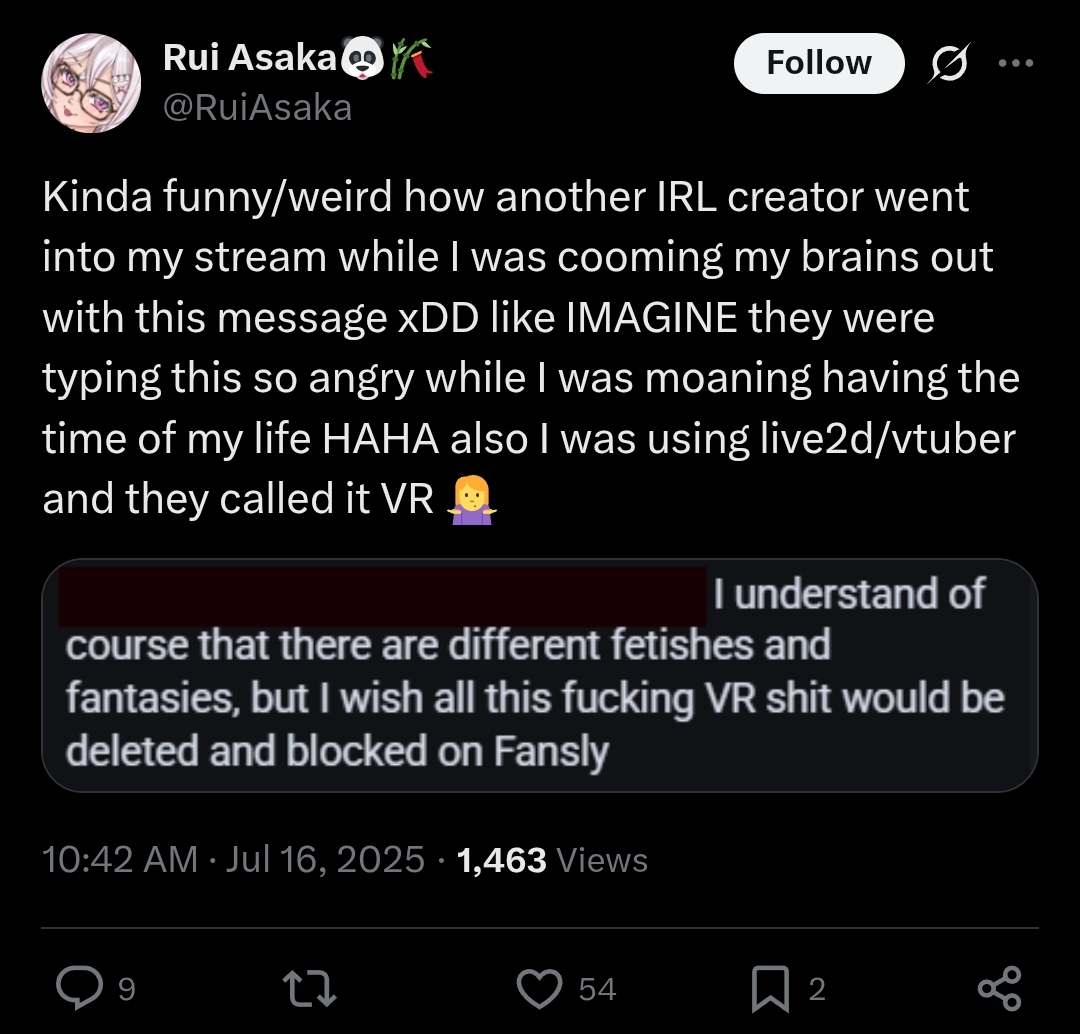1080x1034 pixels.
Task: Like the post with the heart icon
Action: pos(541,988)
